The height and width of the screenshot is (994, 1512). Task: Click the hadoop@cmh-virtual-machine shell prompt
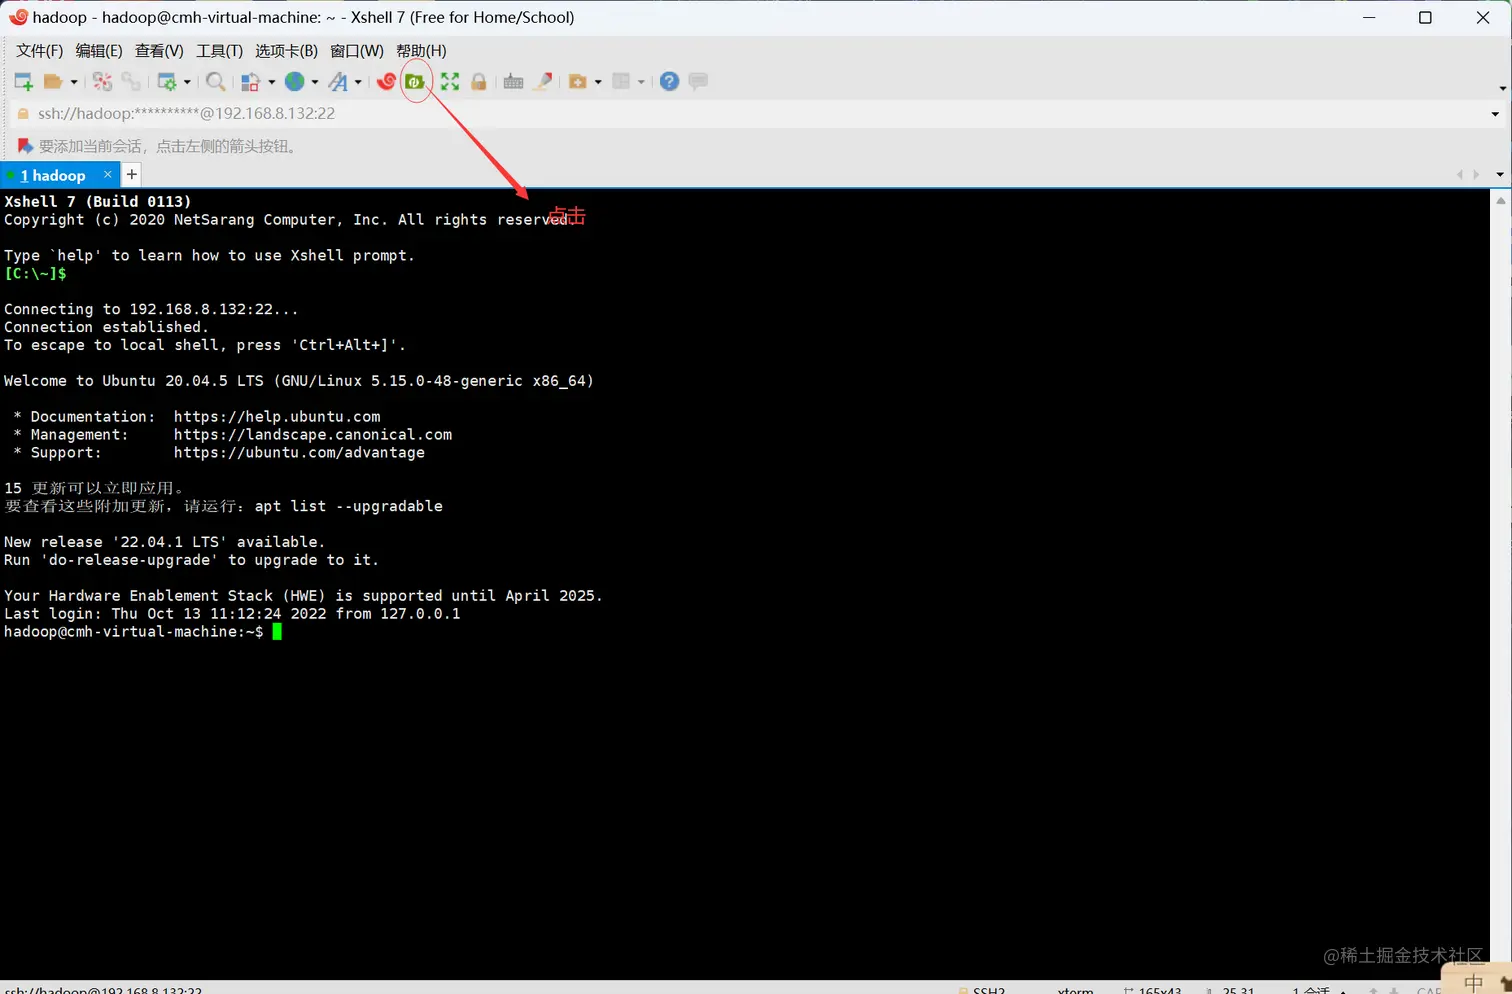click(x=134, y=632)
